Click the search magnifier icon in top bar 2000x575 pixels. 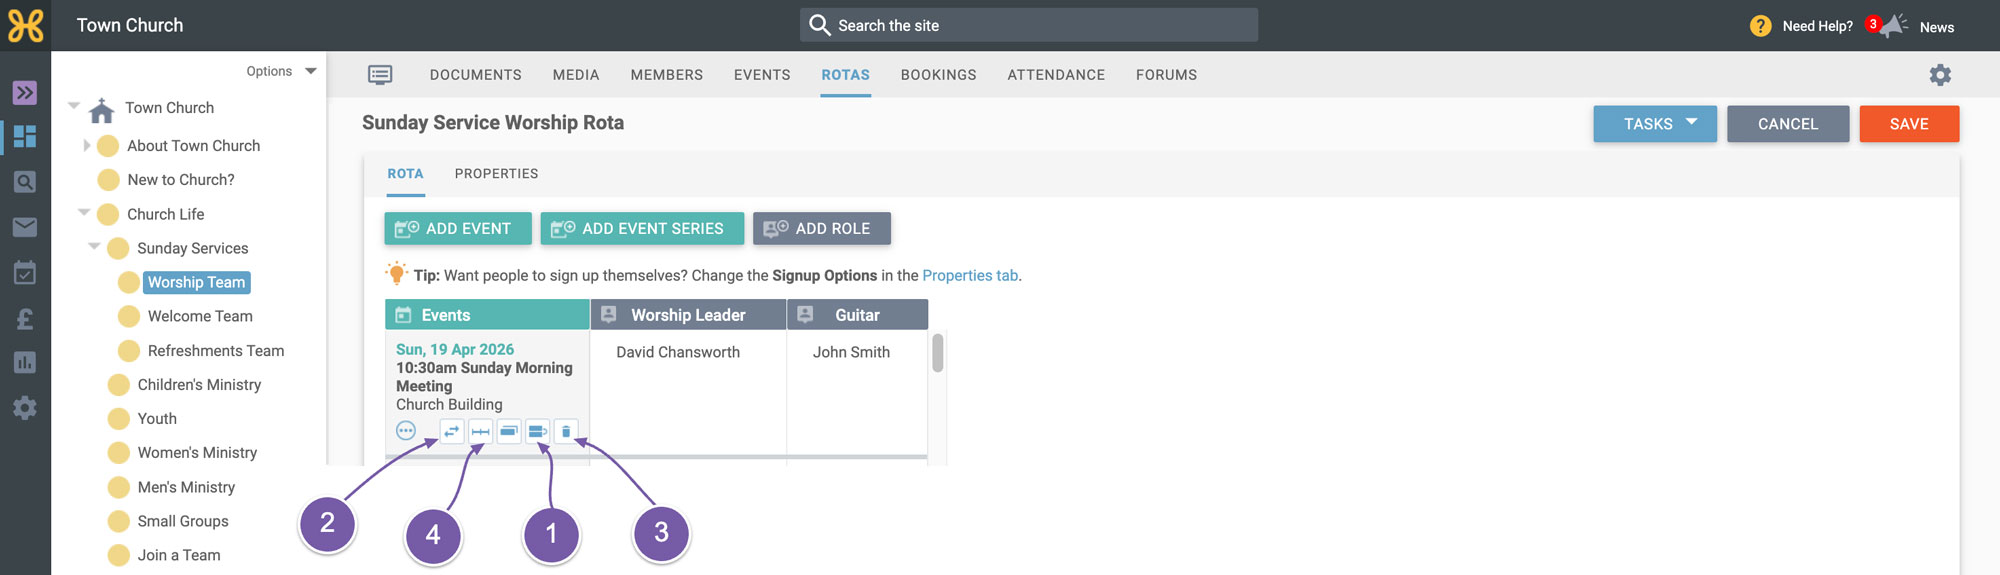[819, 25]
